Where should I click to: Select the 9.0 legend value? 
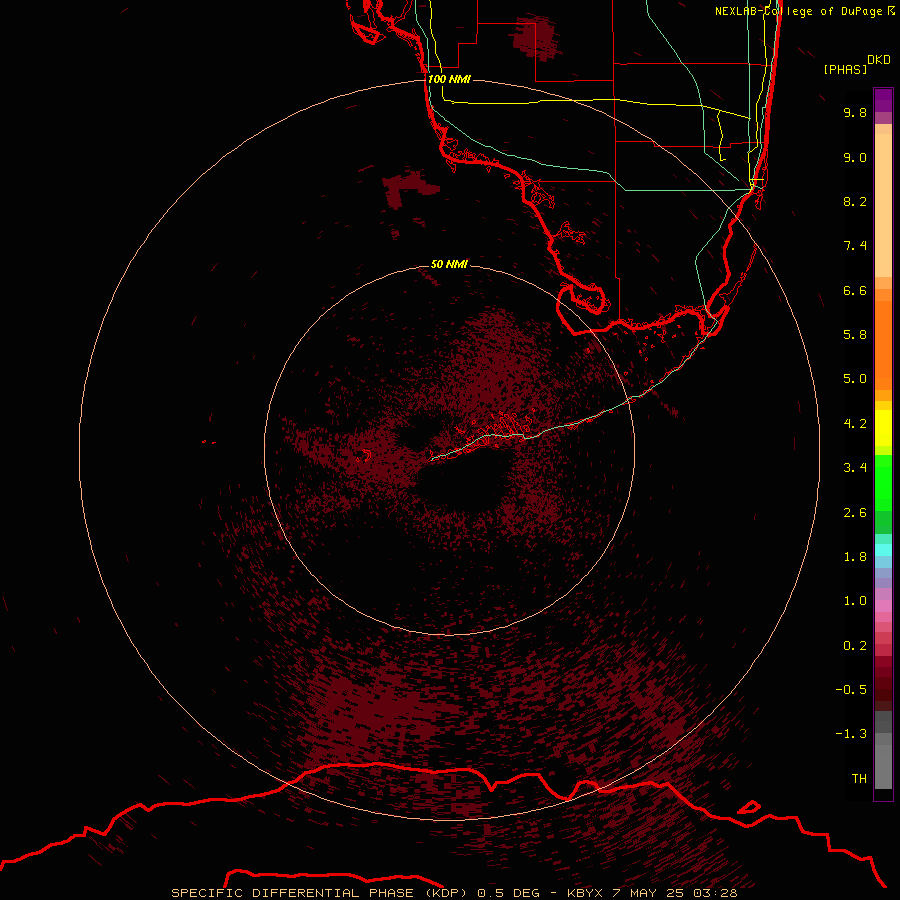tap(855, 157)
